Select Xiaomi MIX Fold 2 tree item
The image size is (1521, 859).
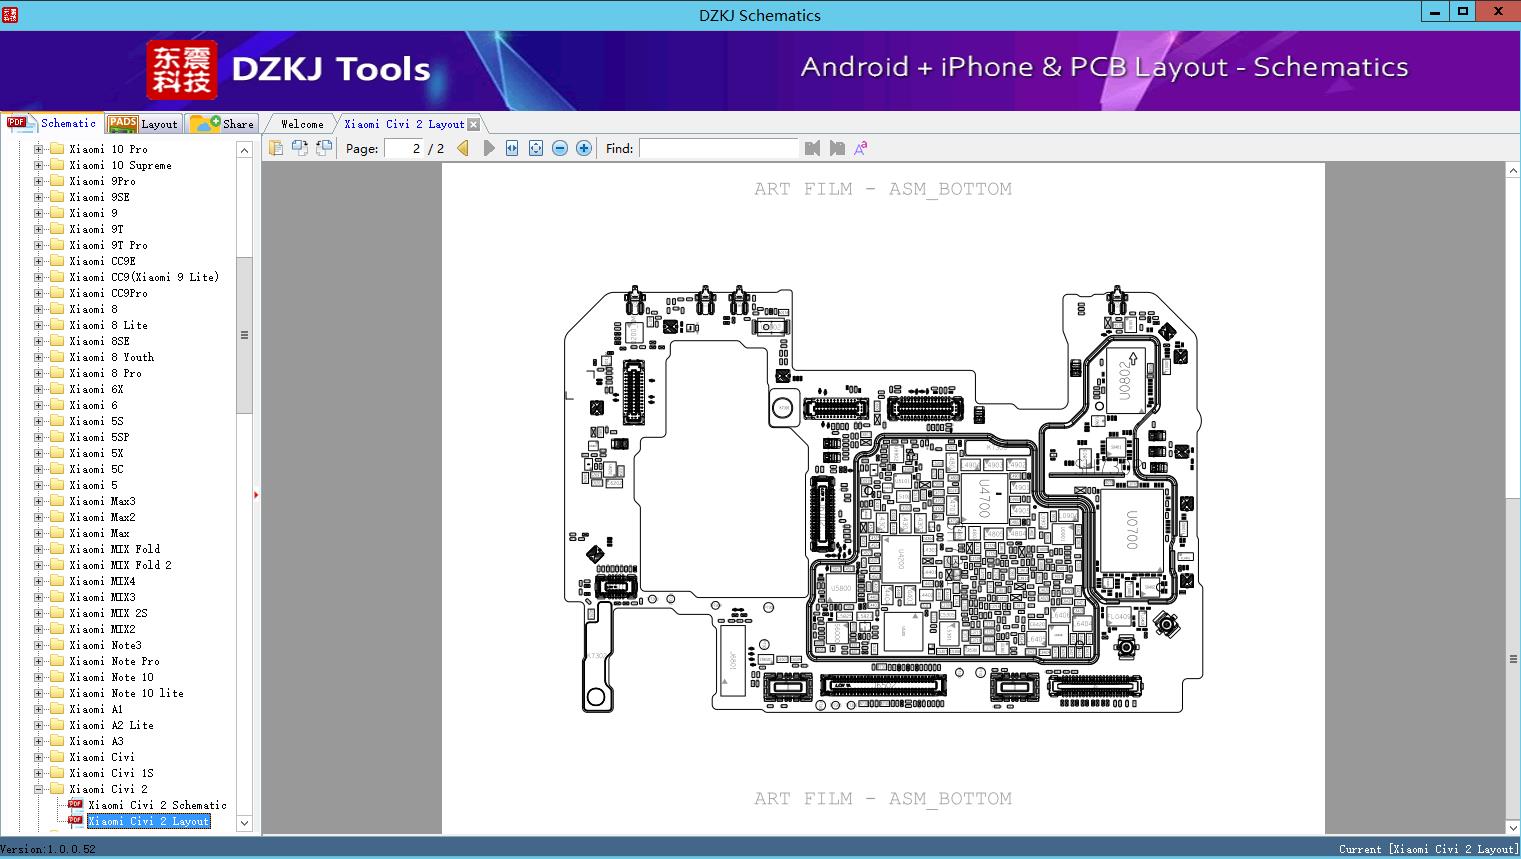120,565
